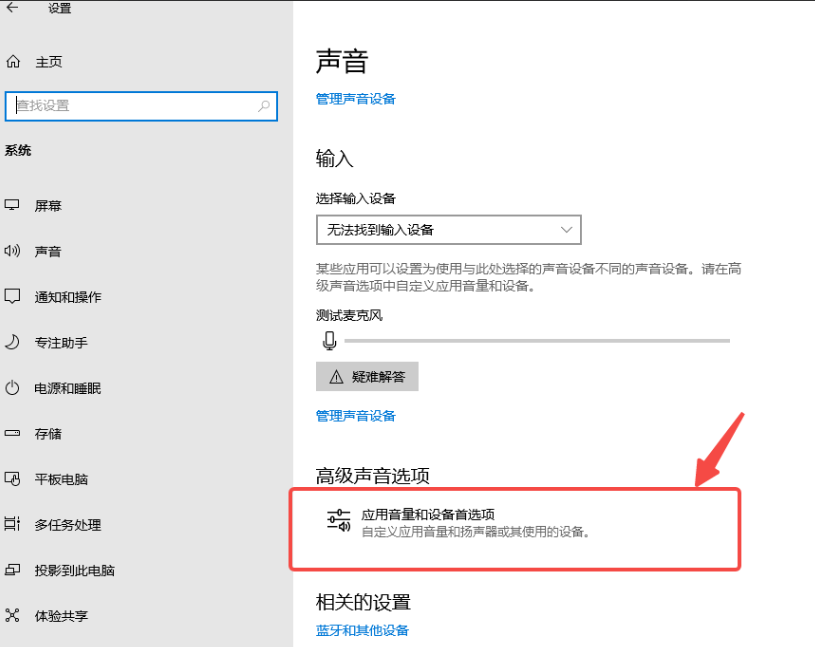Click the 主页 home icon
Image resolution: width=815 pixels, height=647 pixels.
14,61
